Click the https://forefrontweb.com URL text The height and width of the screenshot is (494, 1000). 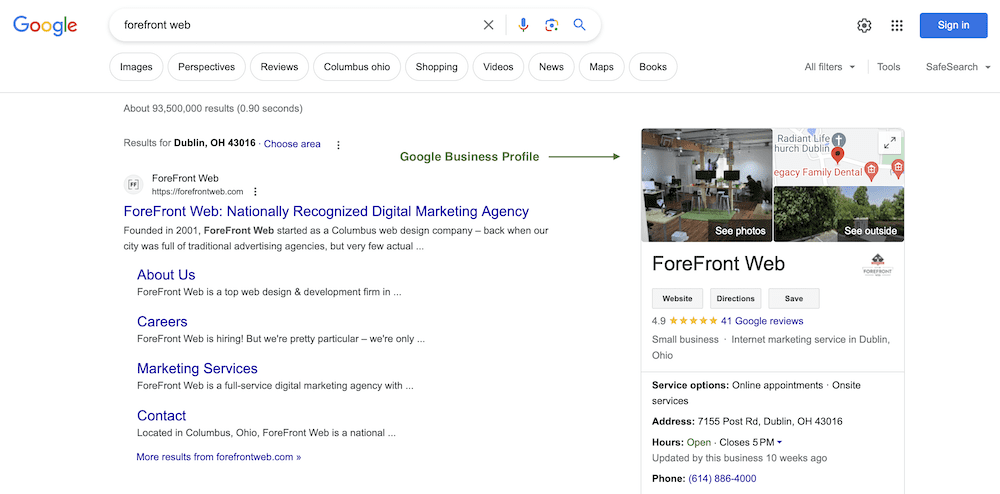(x=198, y=191)
